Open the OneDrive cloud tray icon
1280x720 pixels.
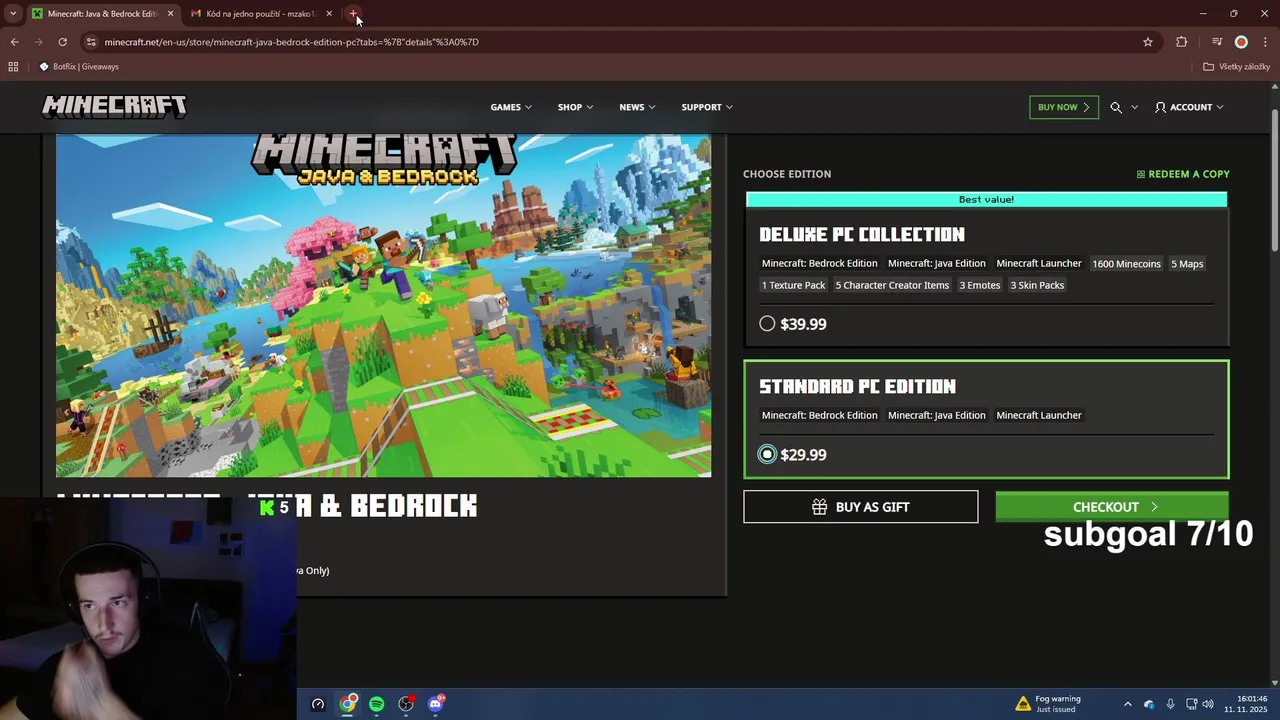pyautogui.click(x=1149, y=704)
